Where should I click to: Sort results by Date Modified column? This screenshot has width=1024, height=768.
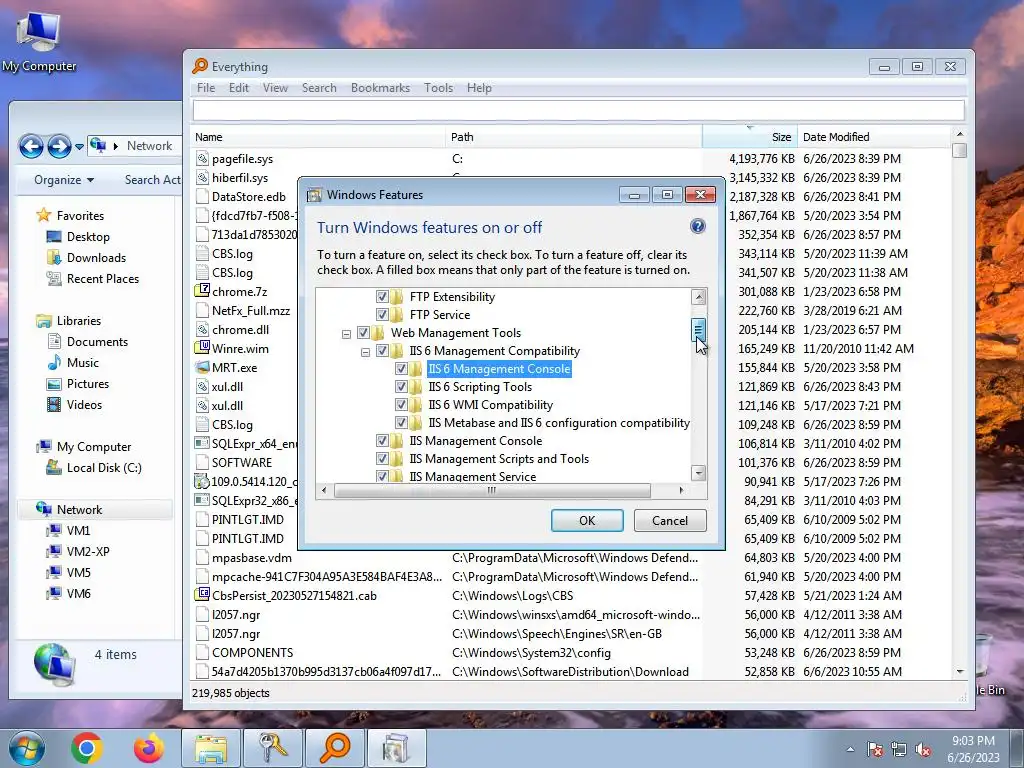point(874,137)
